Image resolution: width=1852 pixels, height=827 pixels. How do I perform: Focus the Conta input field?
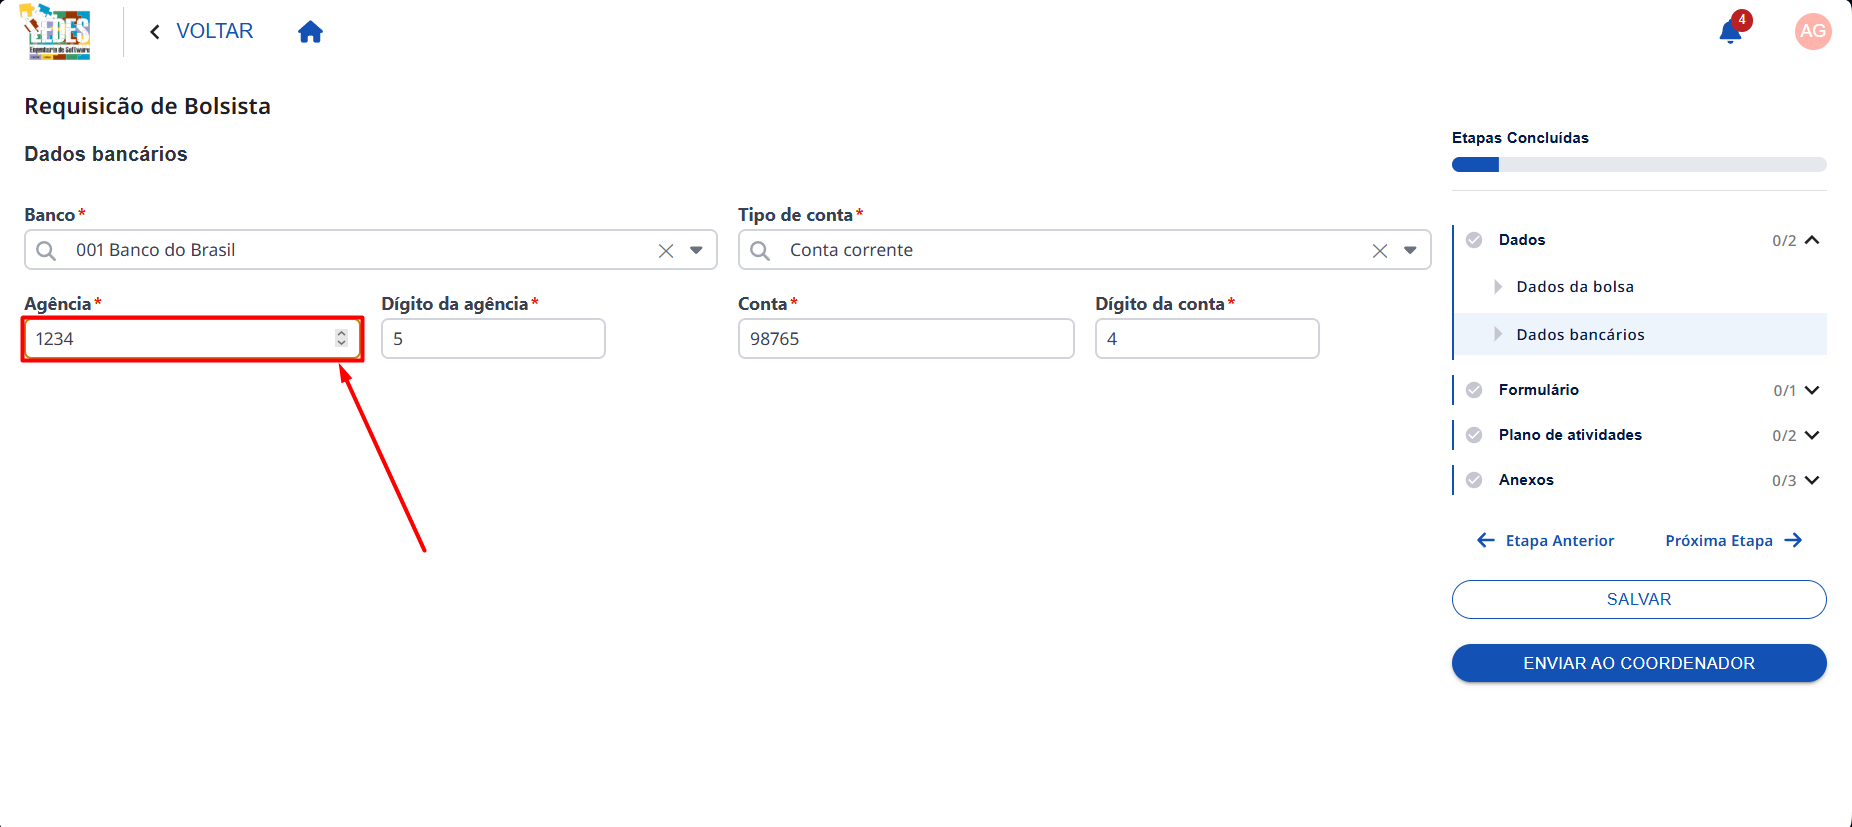(906, 339)
